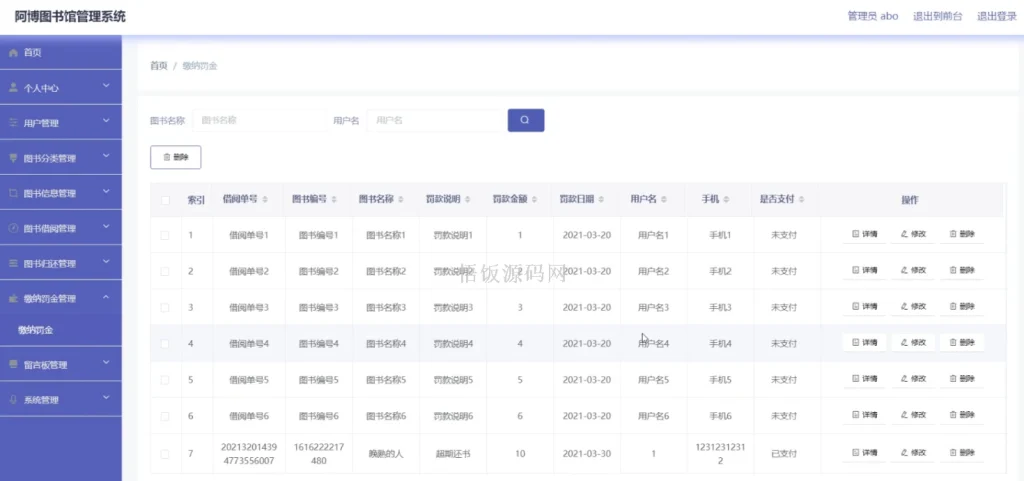This screenshot has width=1024, height=481.
Task: Sort by 借阅单号 column arrows
Action: coord(264,200)
